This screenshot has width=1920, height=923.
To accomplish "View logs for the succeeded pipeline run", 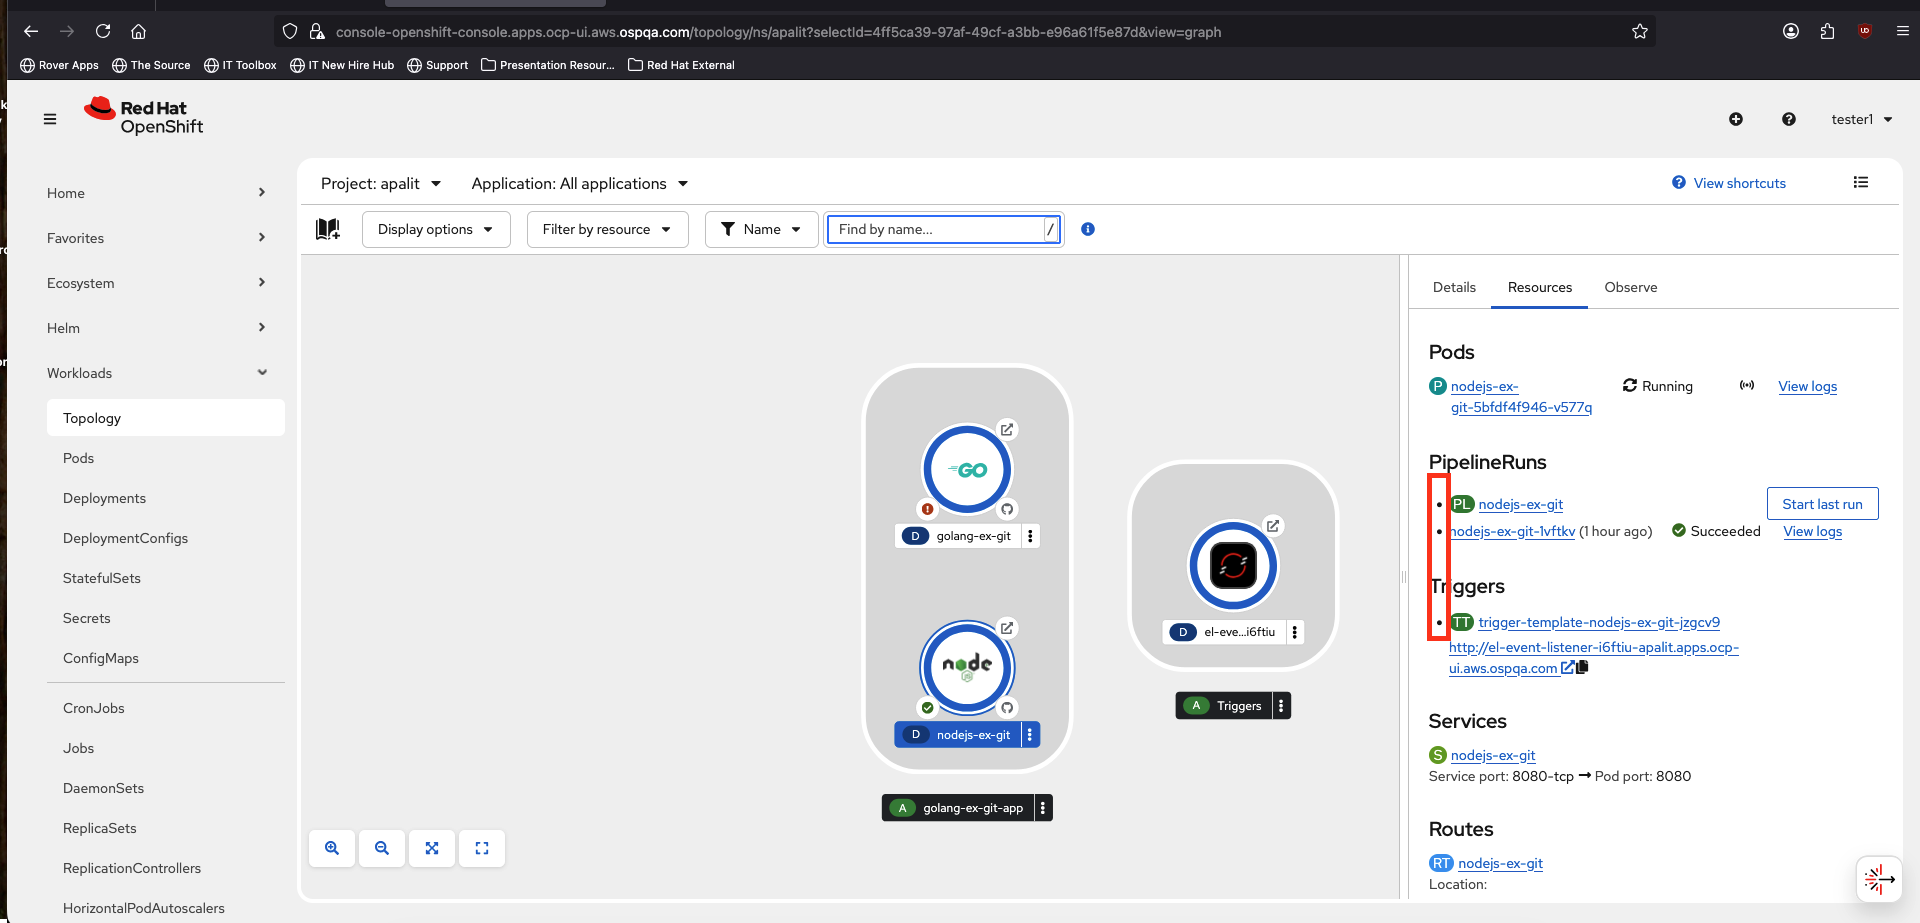I will (1812, 531).
